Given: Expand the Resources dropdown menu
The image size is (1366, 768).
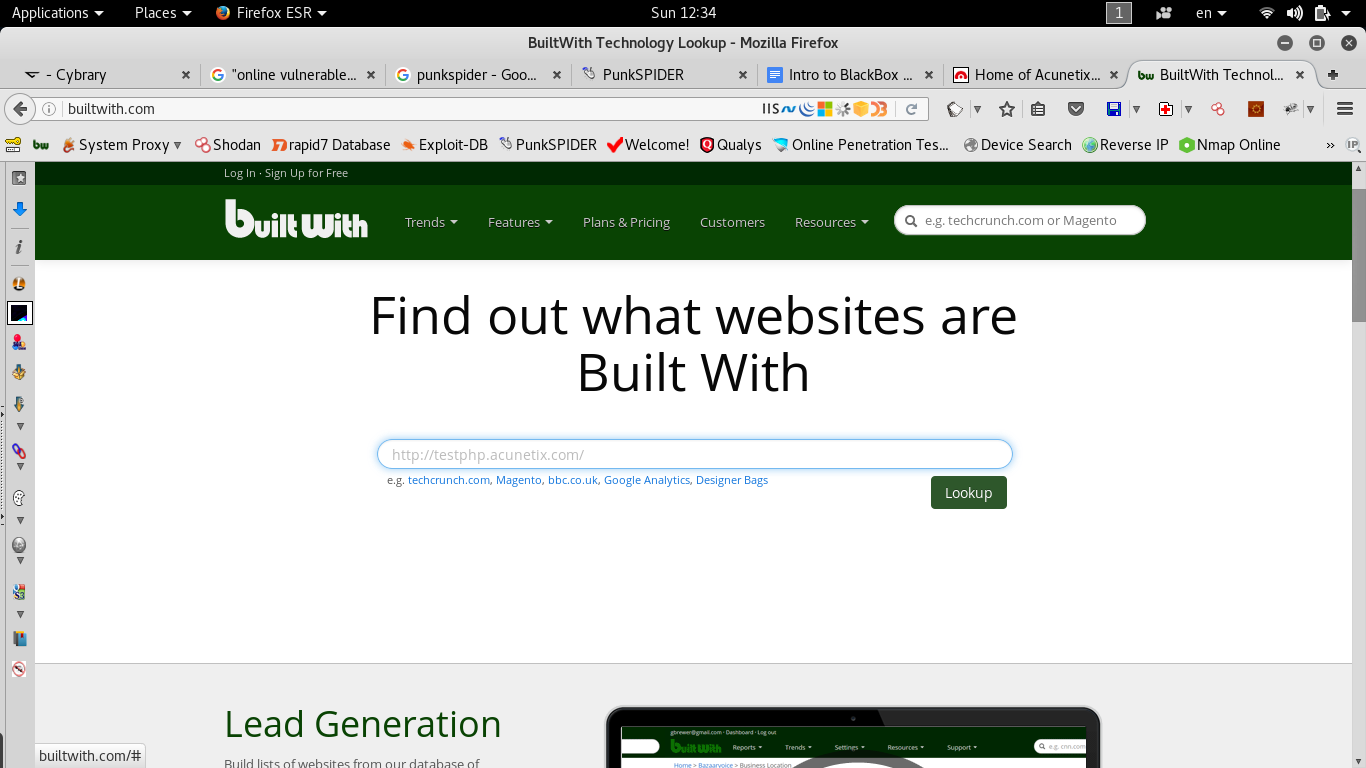Looking at the screenshot, I should click(832, 222).
